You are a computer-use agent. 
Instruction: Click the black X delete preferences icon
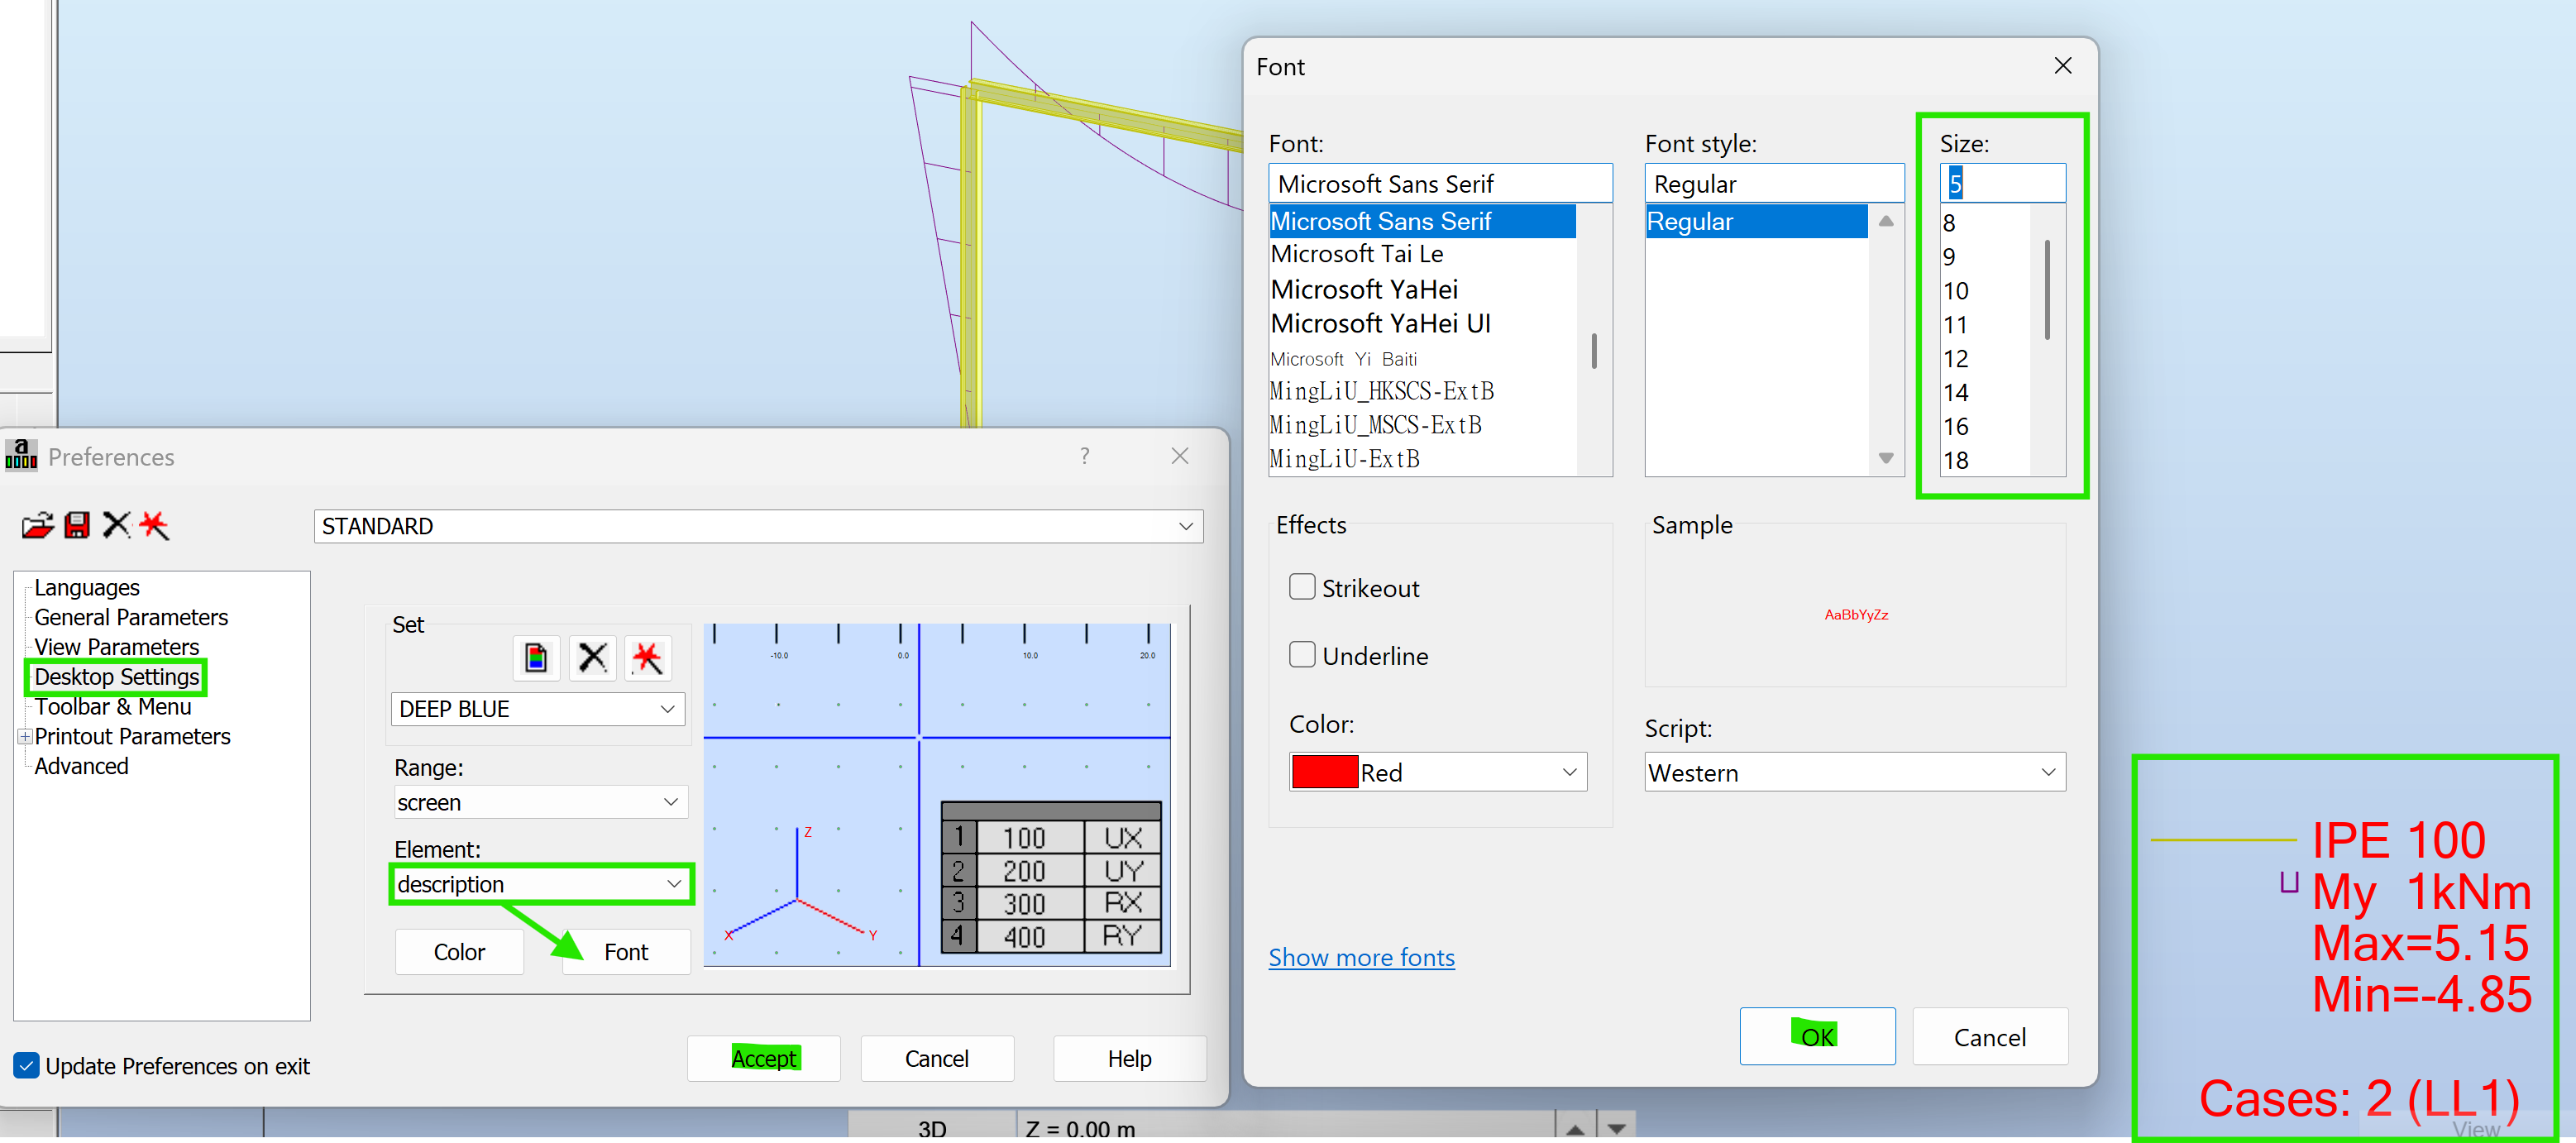[116, 525]
